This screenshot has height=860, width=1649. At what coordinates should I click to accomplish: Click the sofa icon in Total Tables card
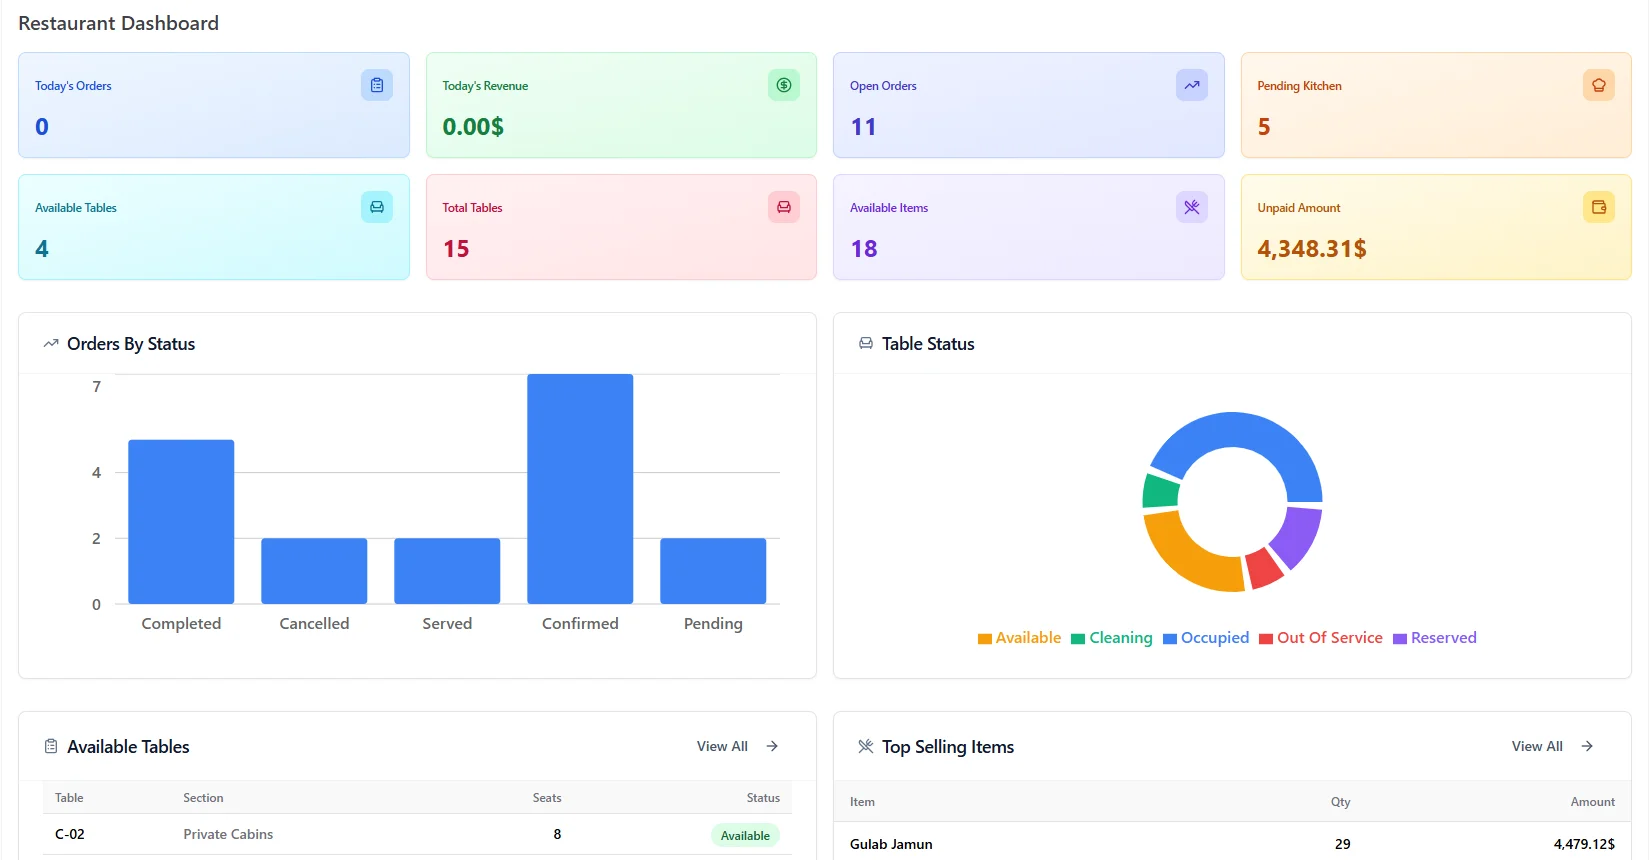click(784, 207)
